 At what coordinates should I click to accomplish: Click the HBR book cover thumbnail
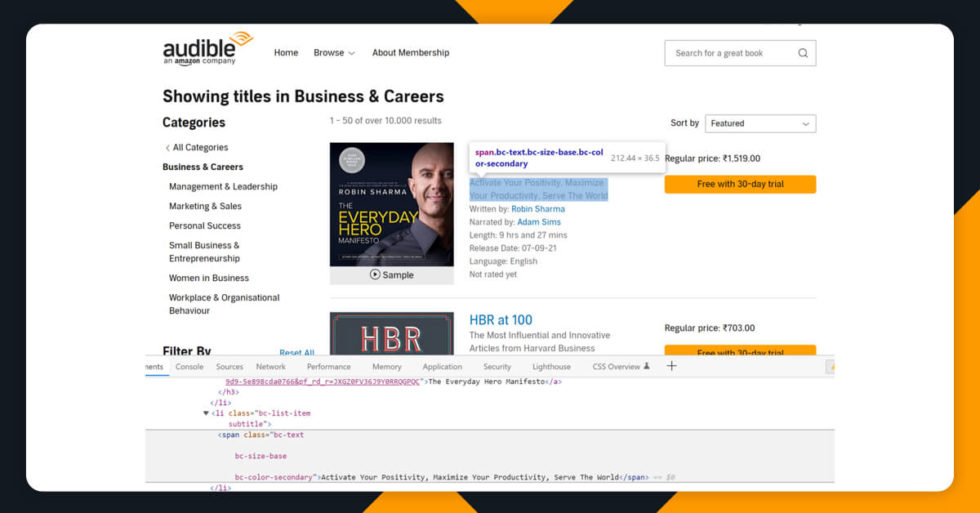click(392, 334)
